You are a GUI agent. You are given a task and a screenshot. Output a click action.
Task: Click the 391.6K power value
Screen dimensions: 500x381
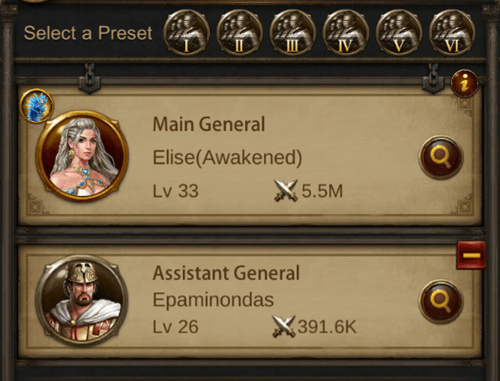pyautogui.click(x=327, y=327)
